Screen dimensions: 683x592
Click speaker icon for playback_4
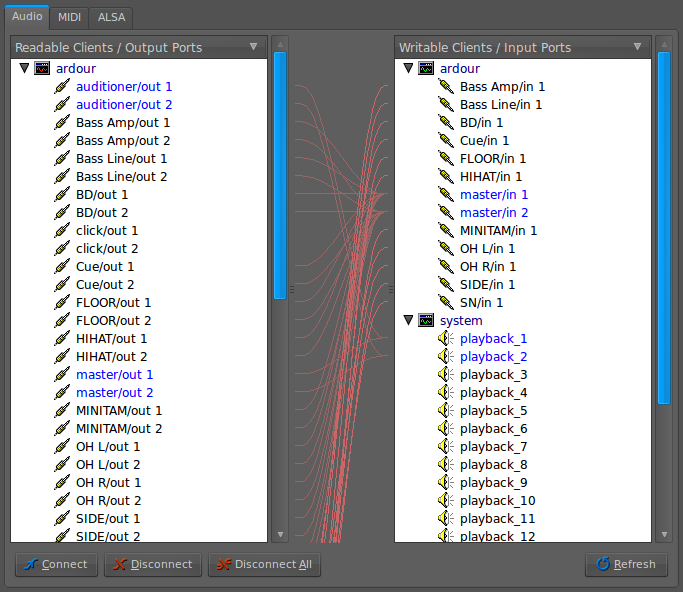click(446, 392)
